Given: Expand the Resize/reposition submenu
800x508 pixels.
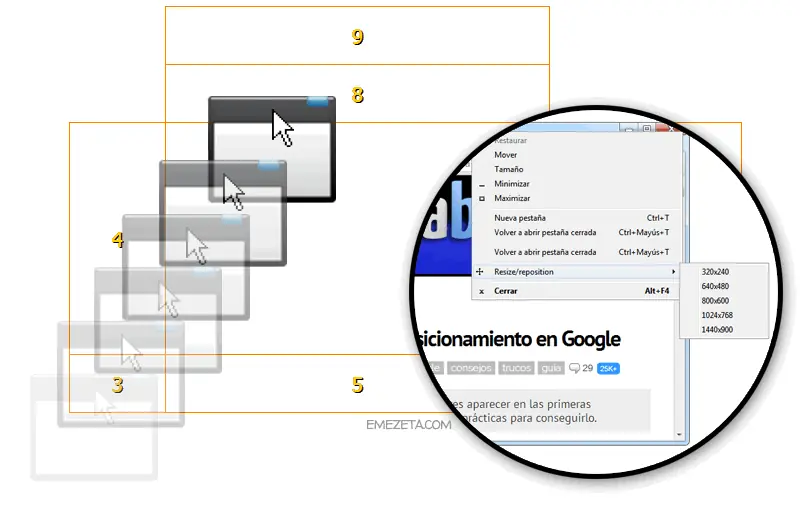Looking at the screenshot, I should pyautogui.click(x=577, y=272).
